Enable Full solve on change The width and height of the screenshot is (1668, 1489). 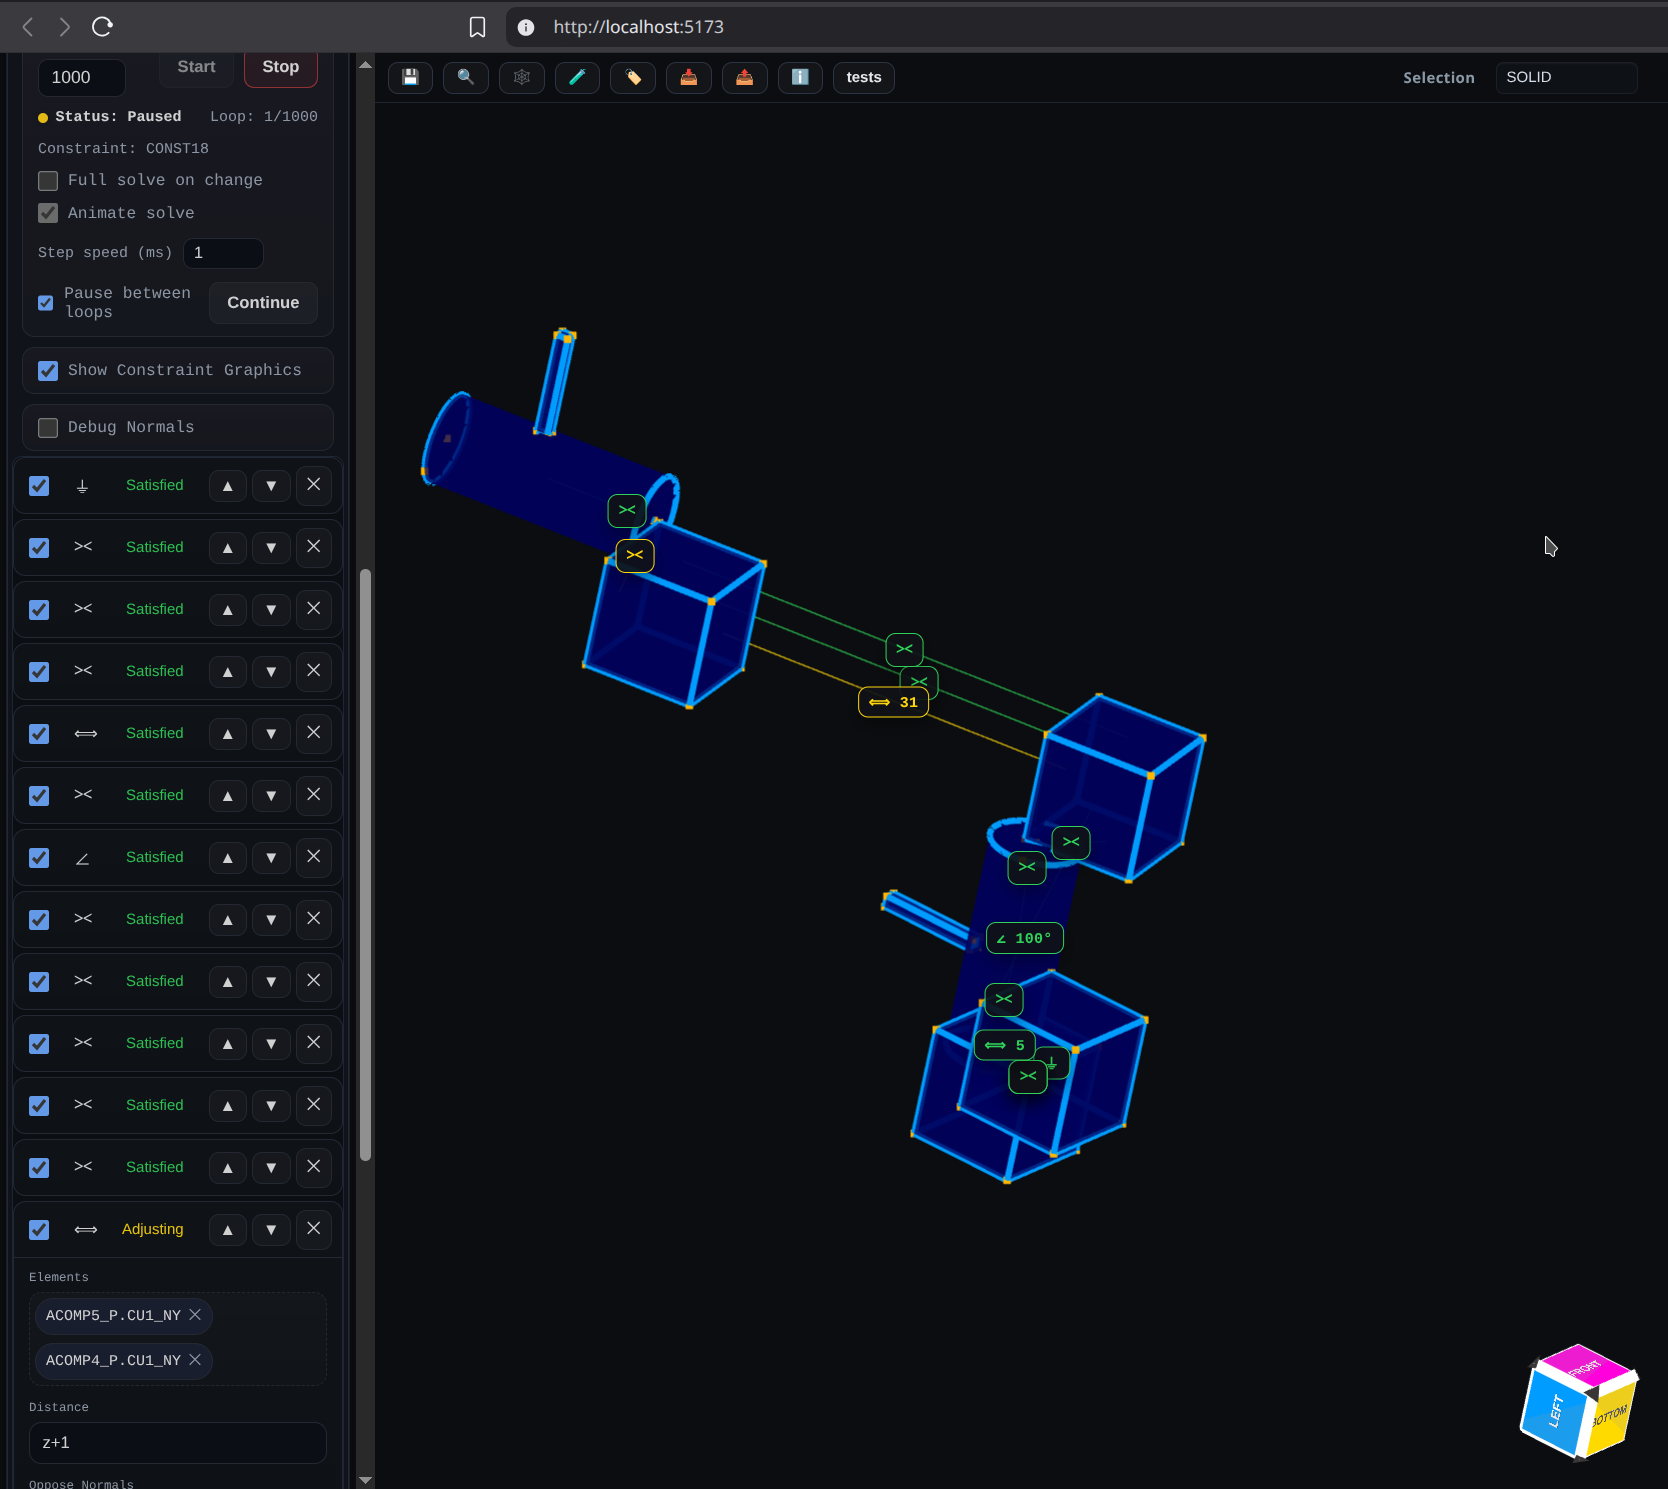pyautogui.click(x=48, y=181)
